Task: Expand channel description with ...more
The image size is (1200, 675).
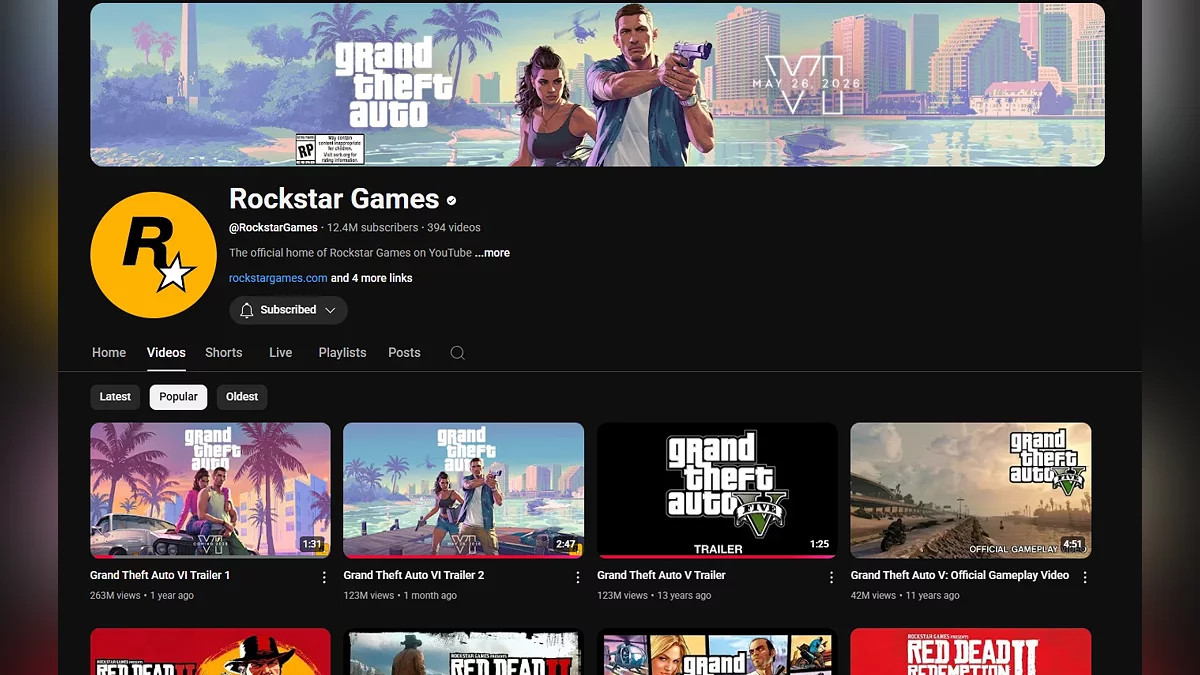Action: pyautogui.click(x=492, y=253)
